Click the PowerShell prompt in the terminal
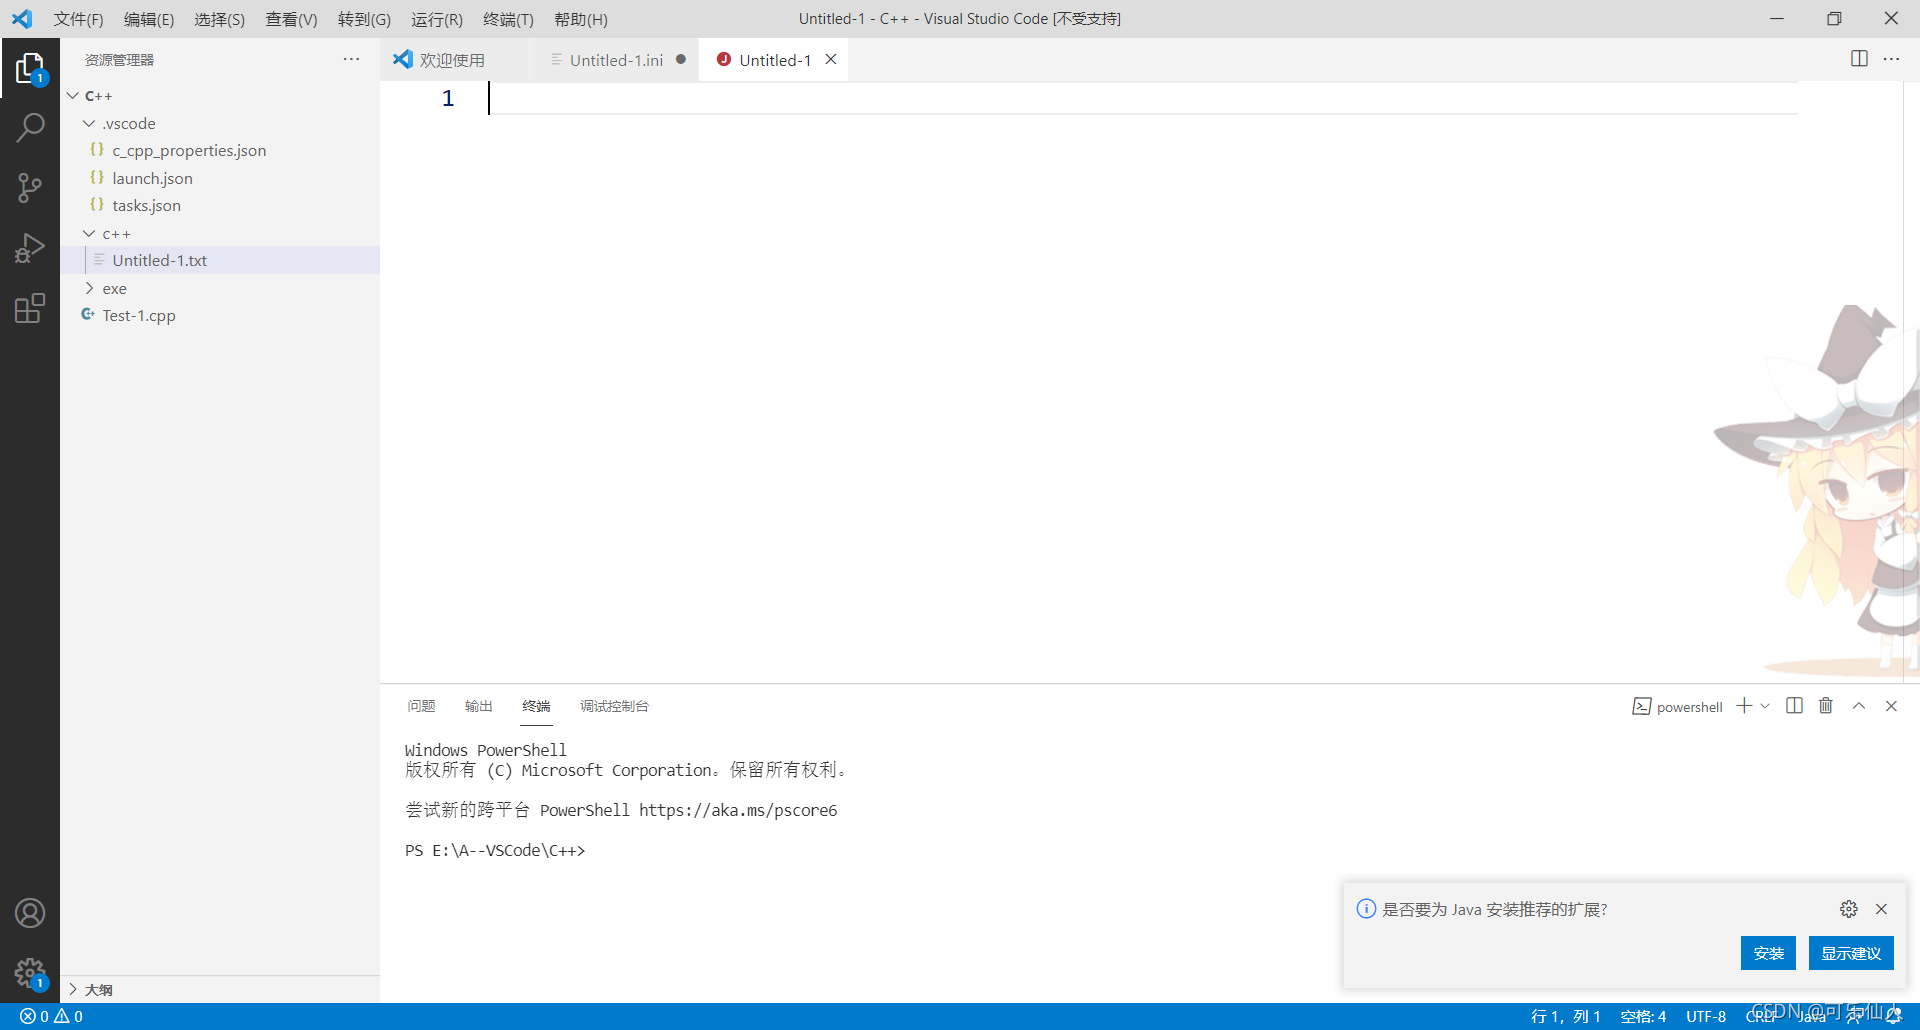 (x=495, y=851)
